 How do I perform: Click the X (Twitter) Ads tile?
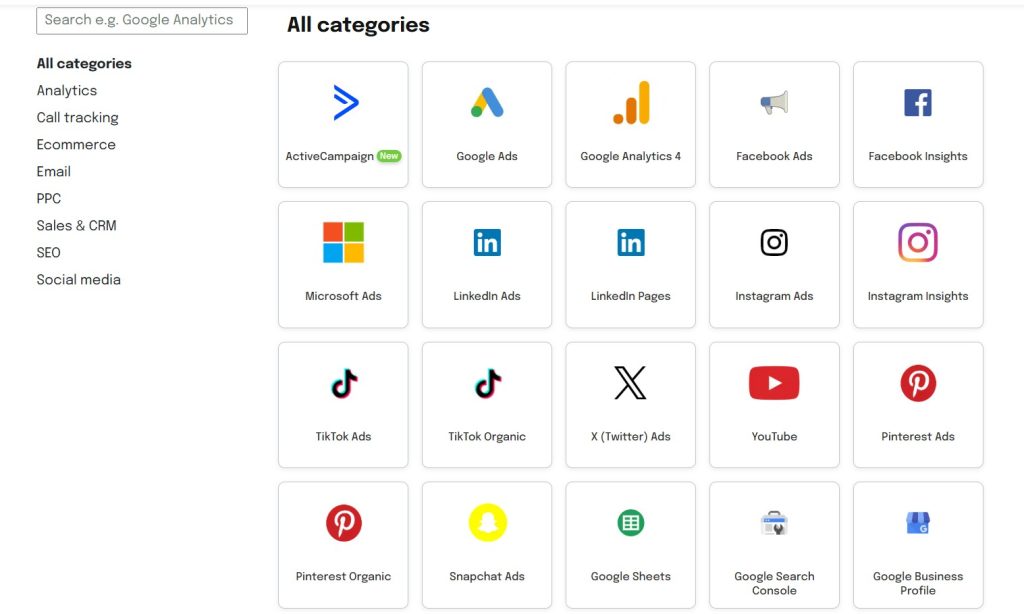coord(630,403)
